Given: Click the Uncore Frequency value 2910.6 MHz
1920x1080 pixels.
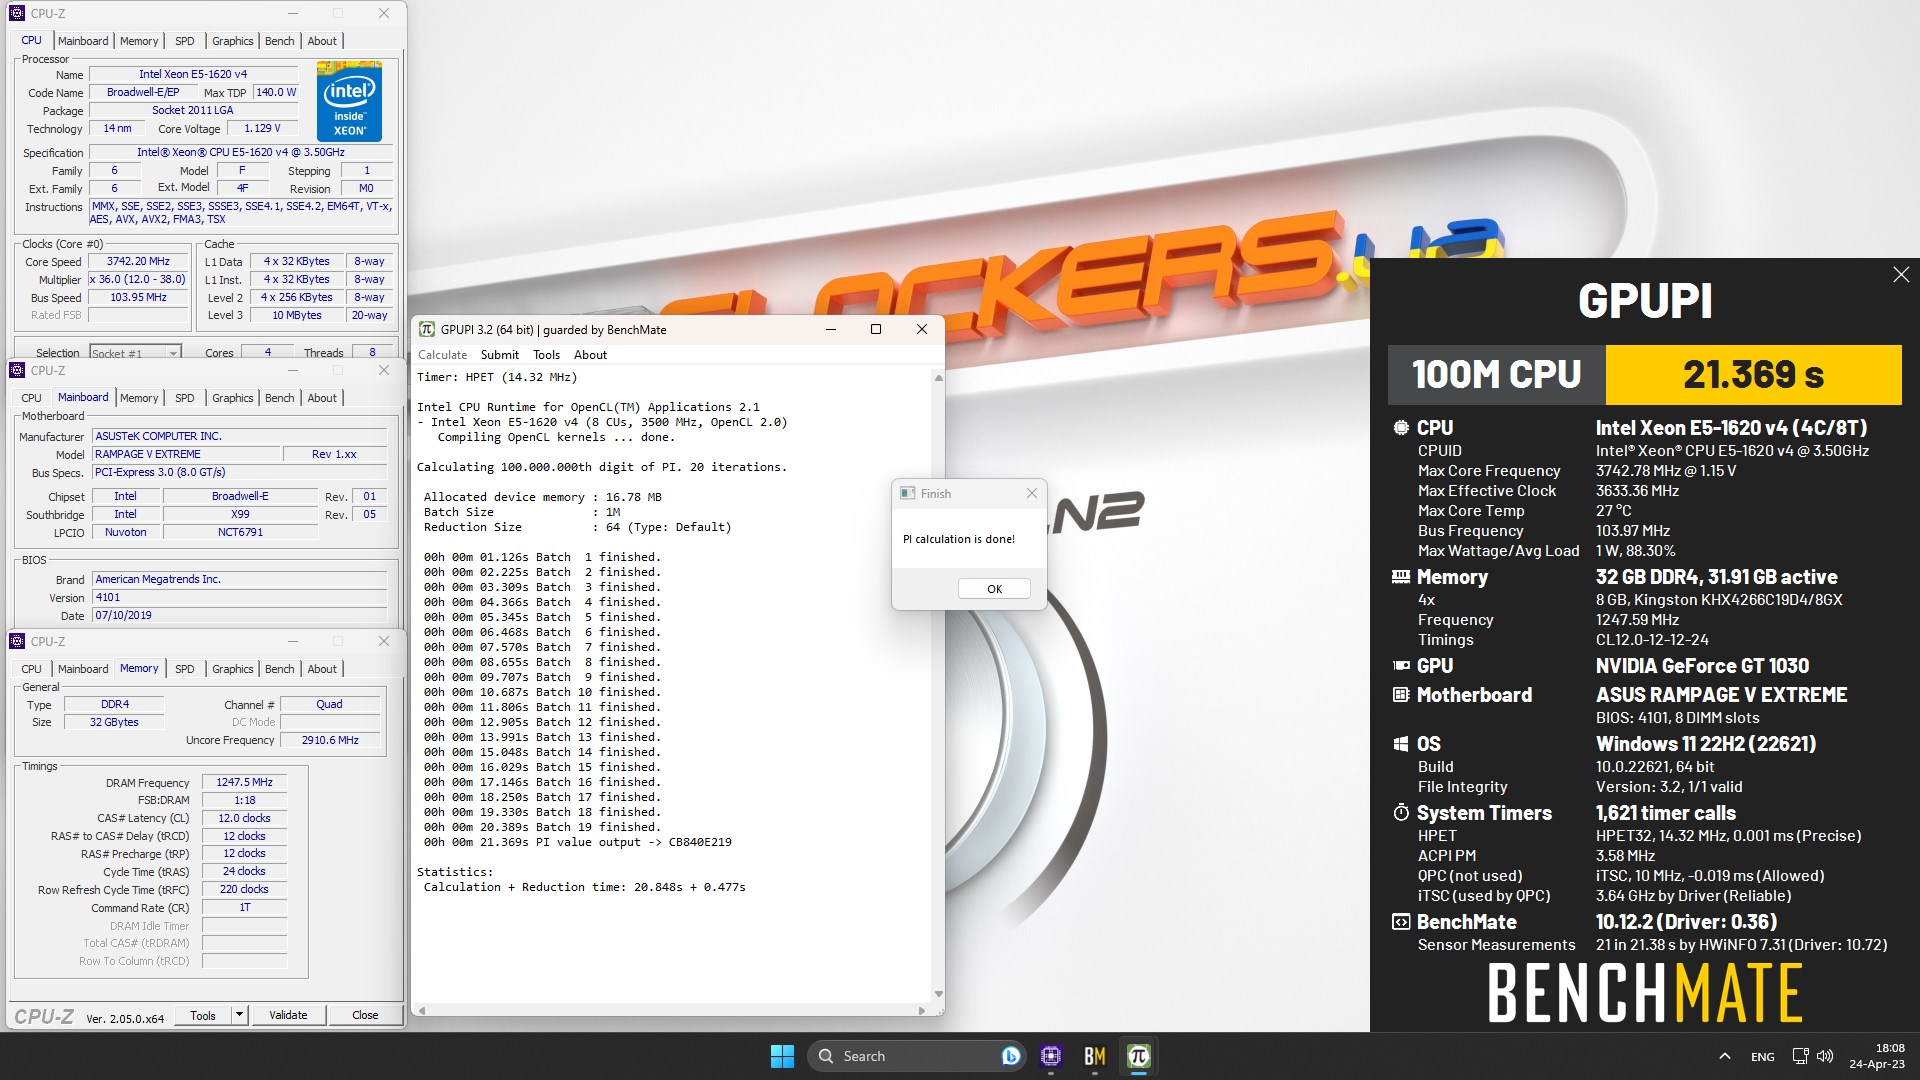Looking at the screenshot, I should [330, 740].
